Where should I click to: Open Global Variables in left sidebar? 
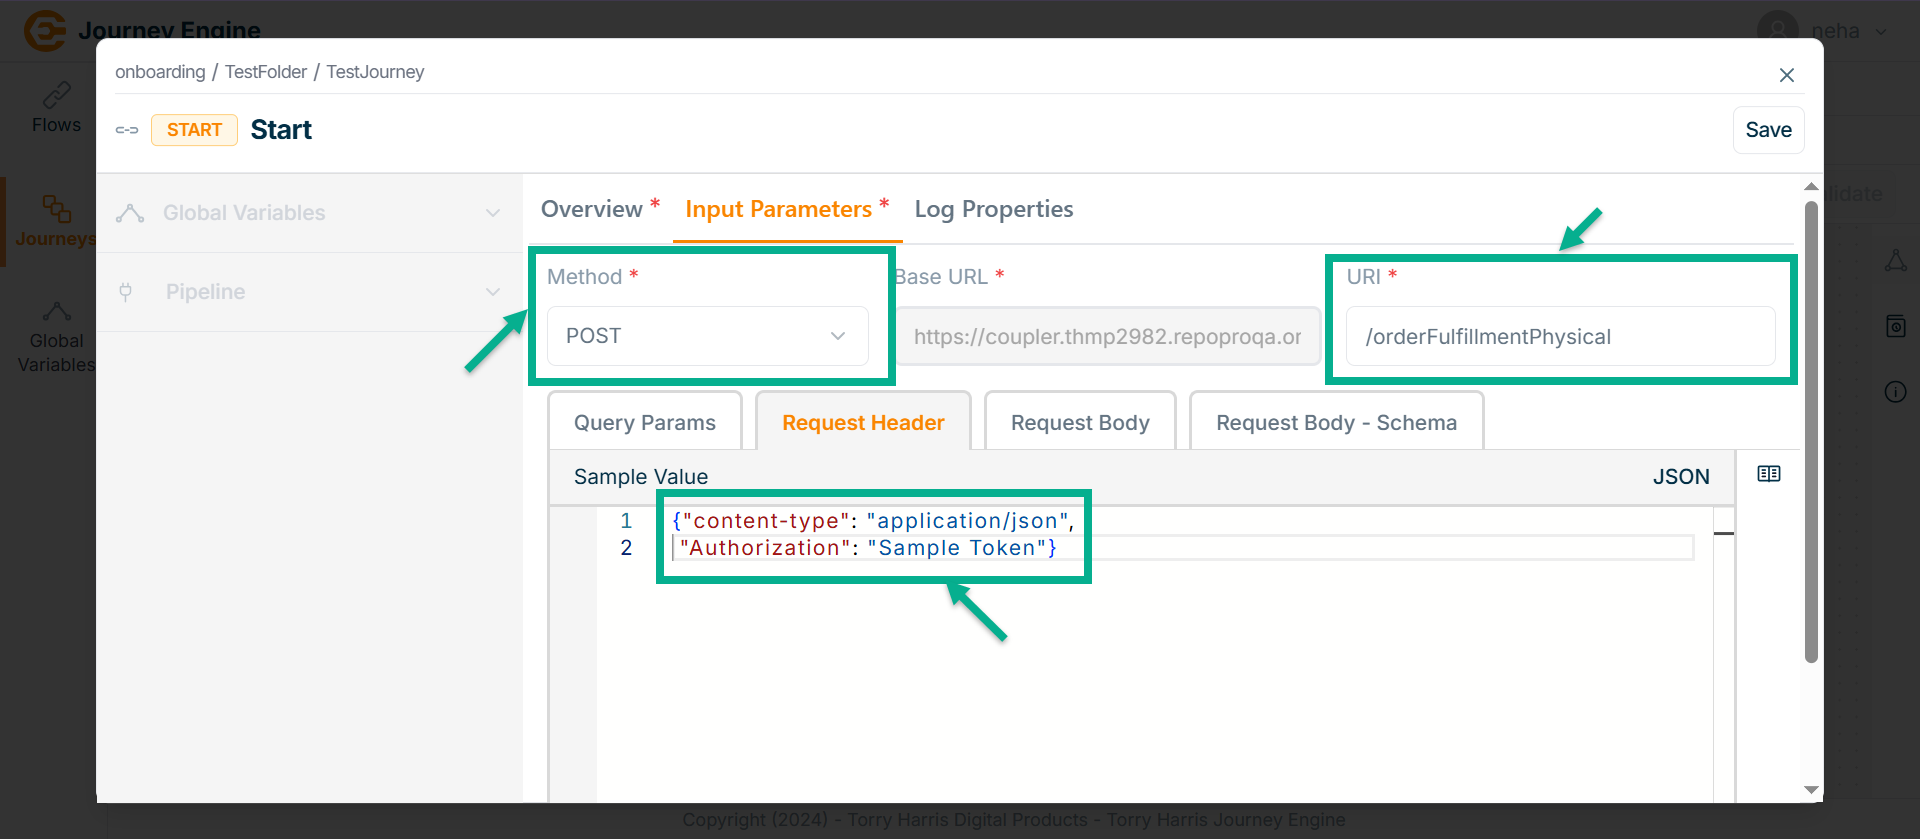point(56,338)
